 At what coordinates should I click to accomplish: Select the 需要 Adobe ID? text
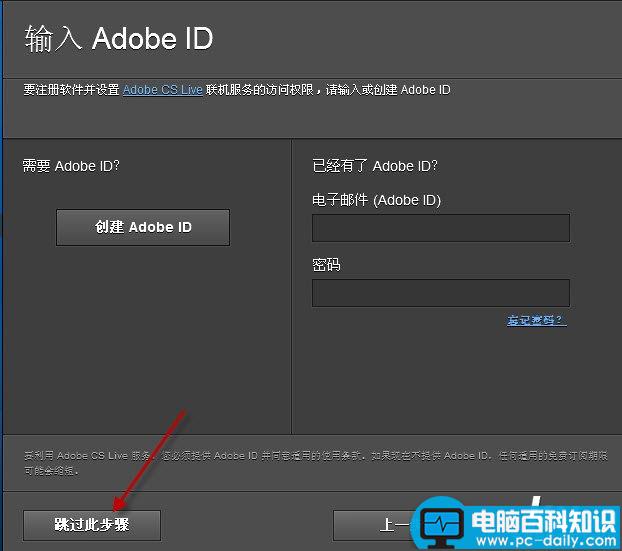[71, 166]
